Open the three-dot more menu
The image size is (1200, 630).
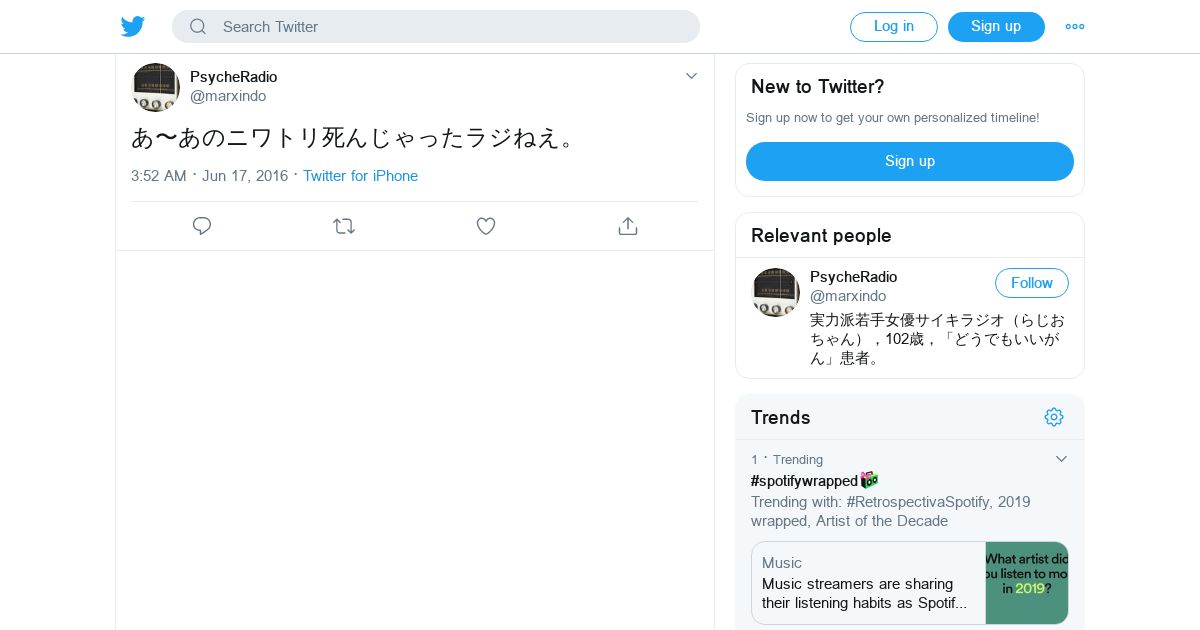[1075, 27]
